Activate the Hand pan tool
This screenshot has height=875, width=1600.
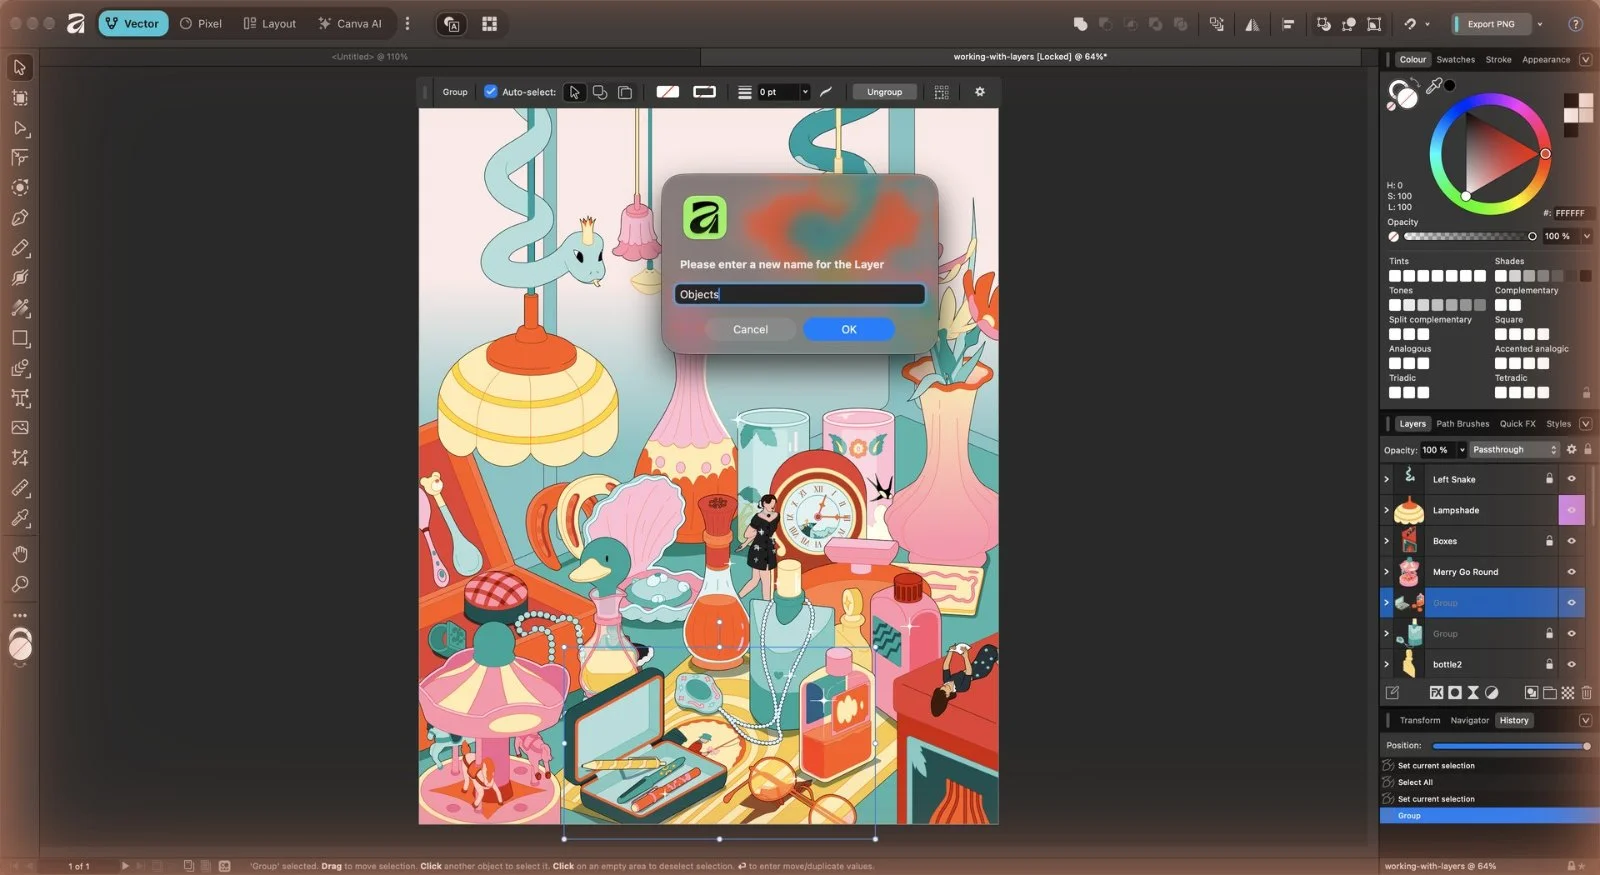pyautogui.click(x=19, y=554)
